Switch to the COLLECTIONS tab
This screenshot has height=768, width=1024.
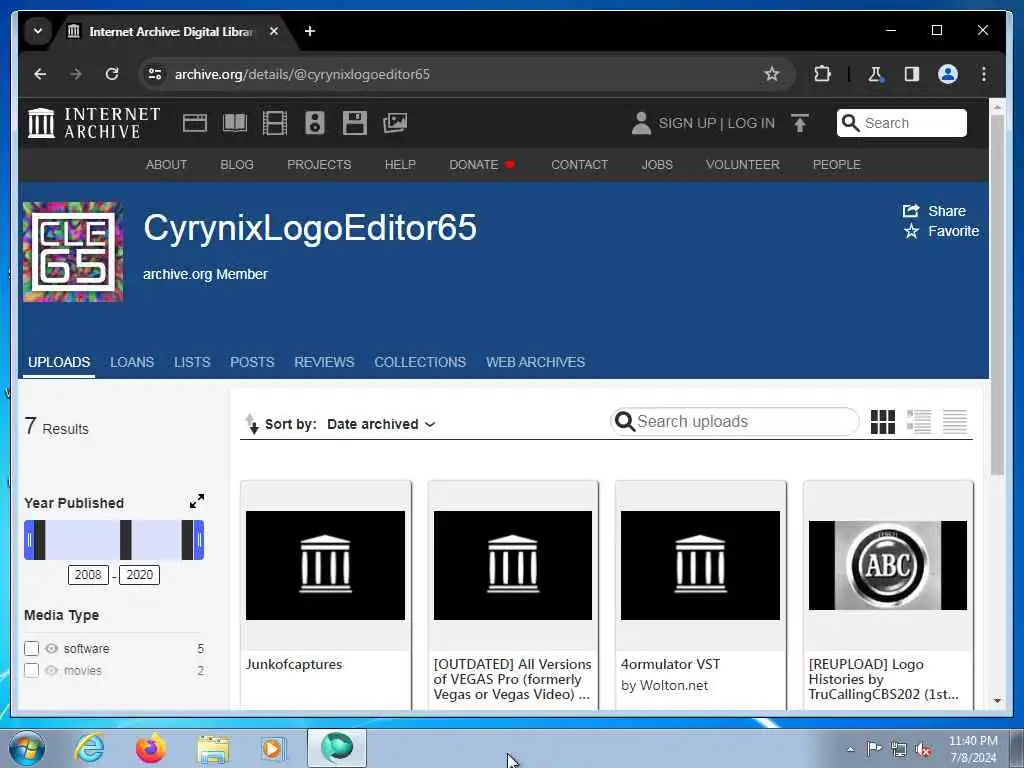point(420,362)
